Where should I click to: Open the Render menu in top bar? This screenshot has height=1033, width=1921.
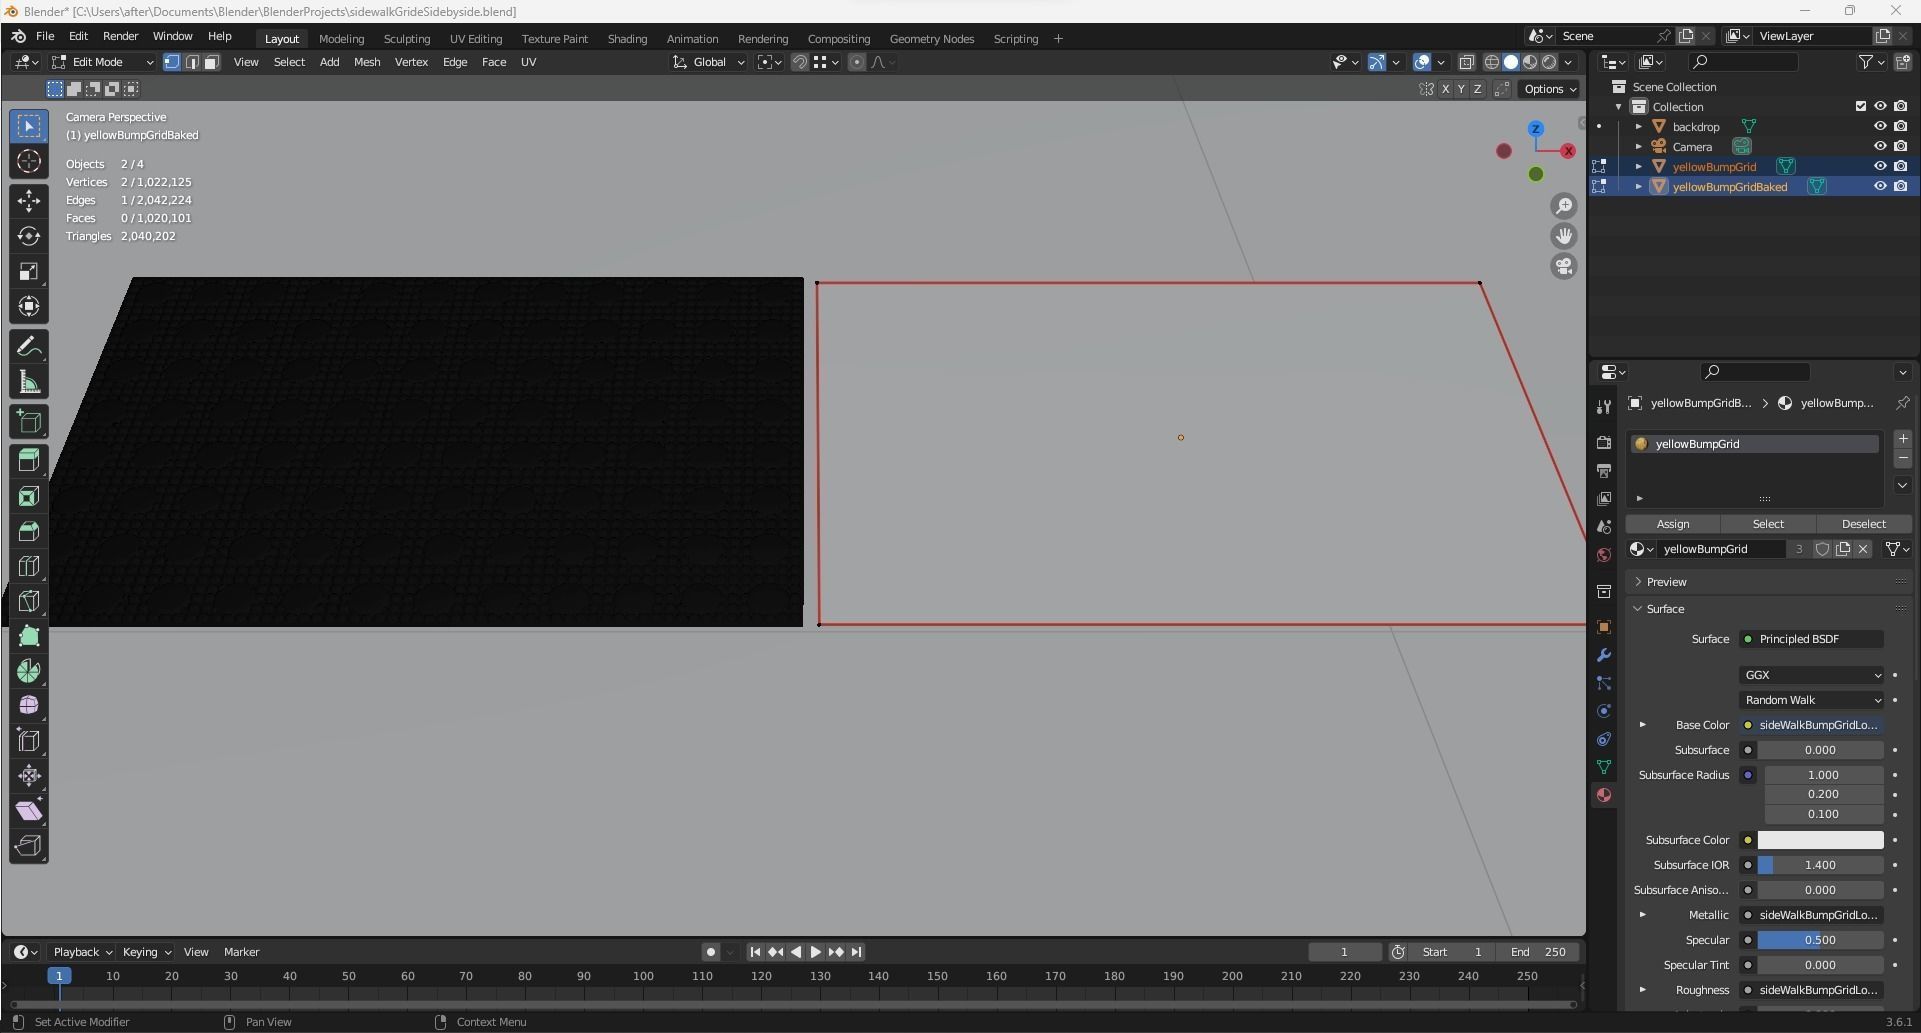pyautogui.click(x=120, y=36)
